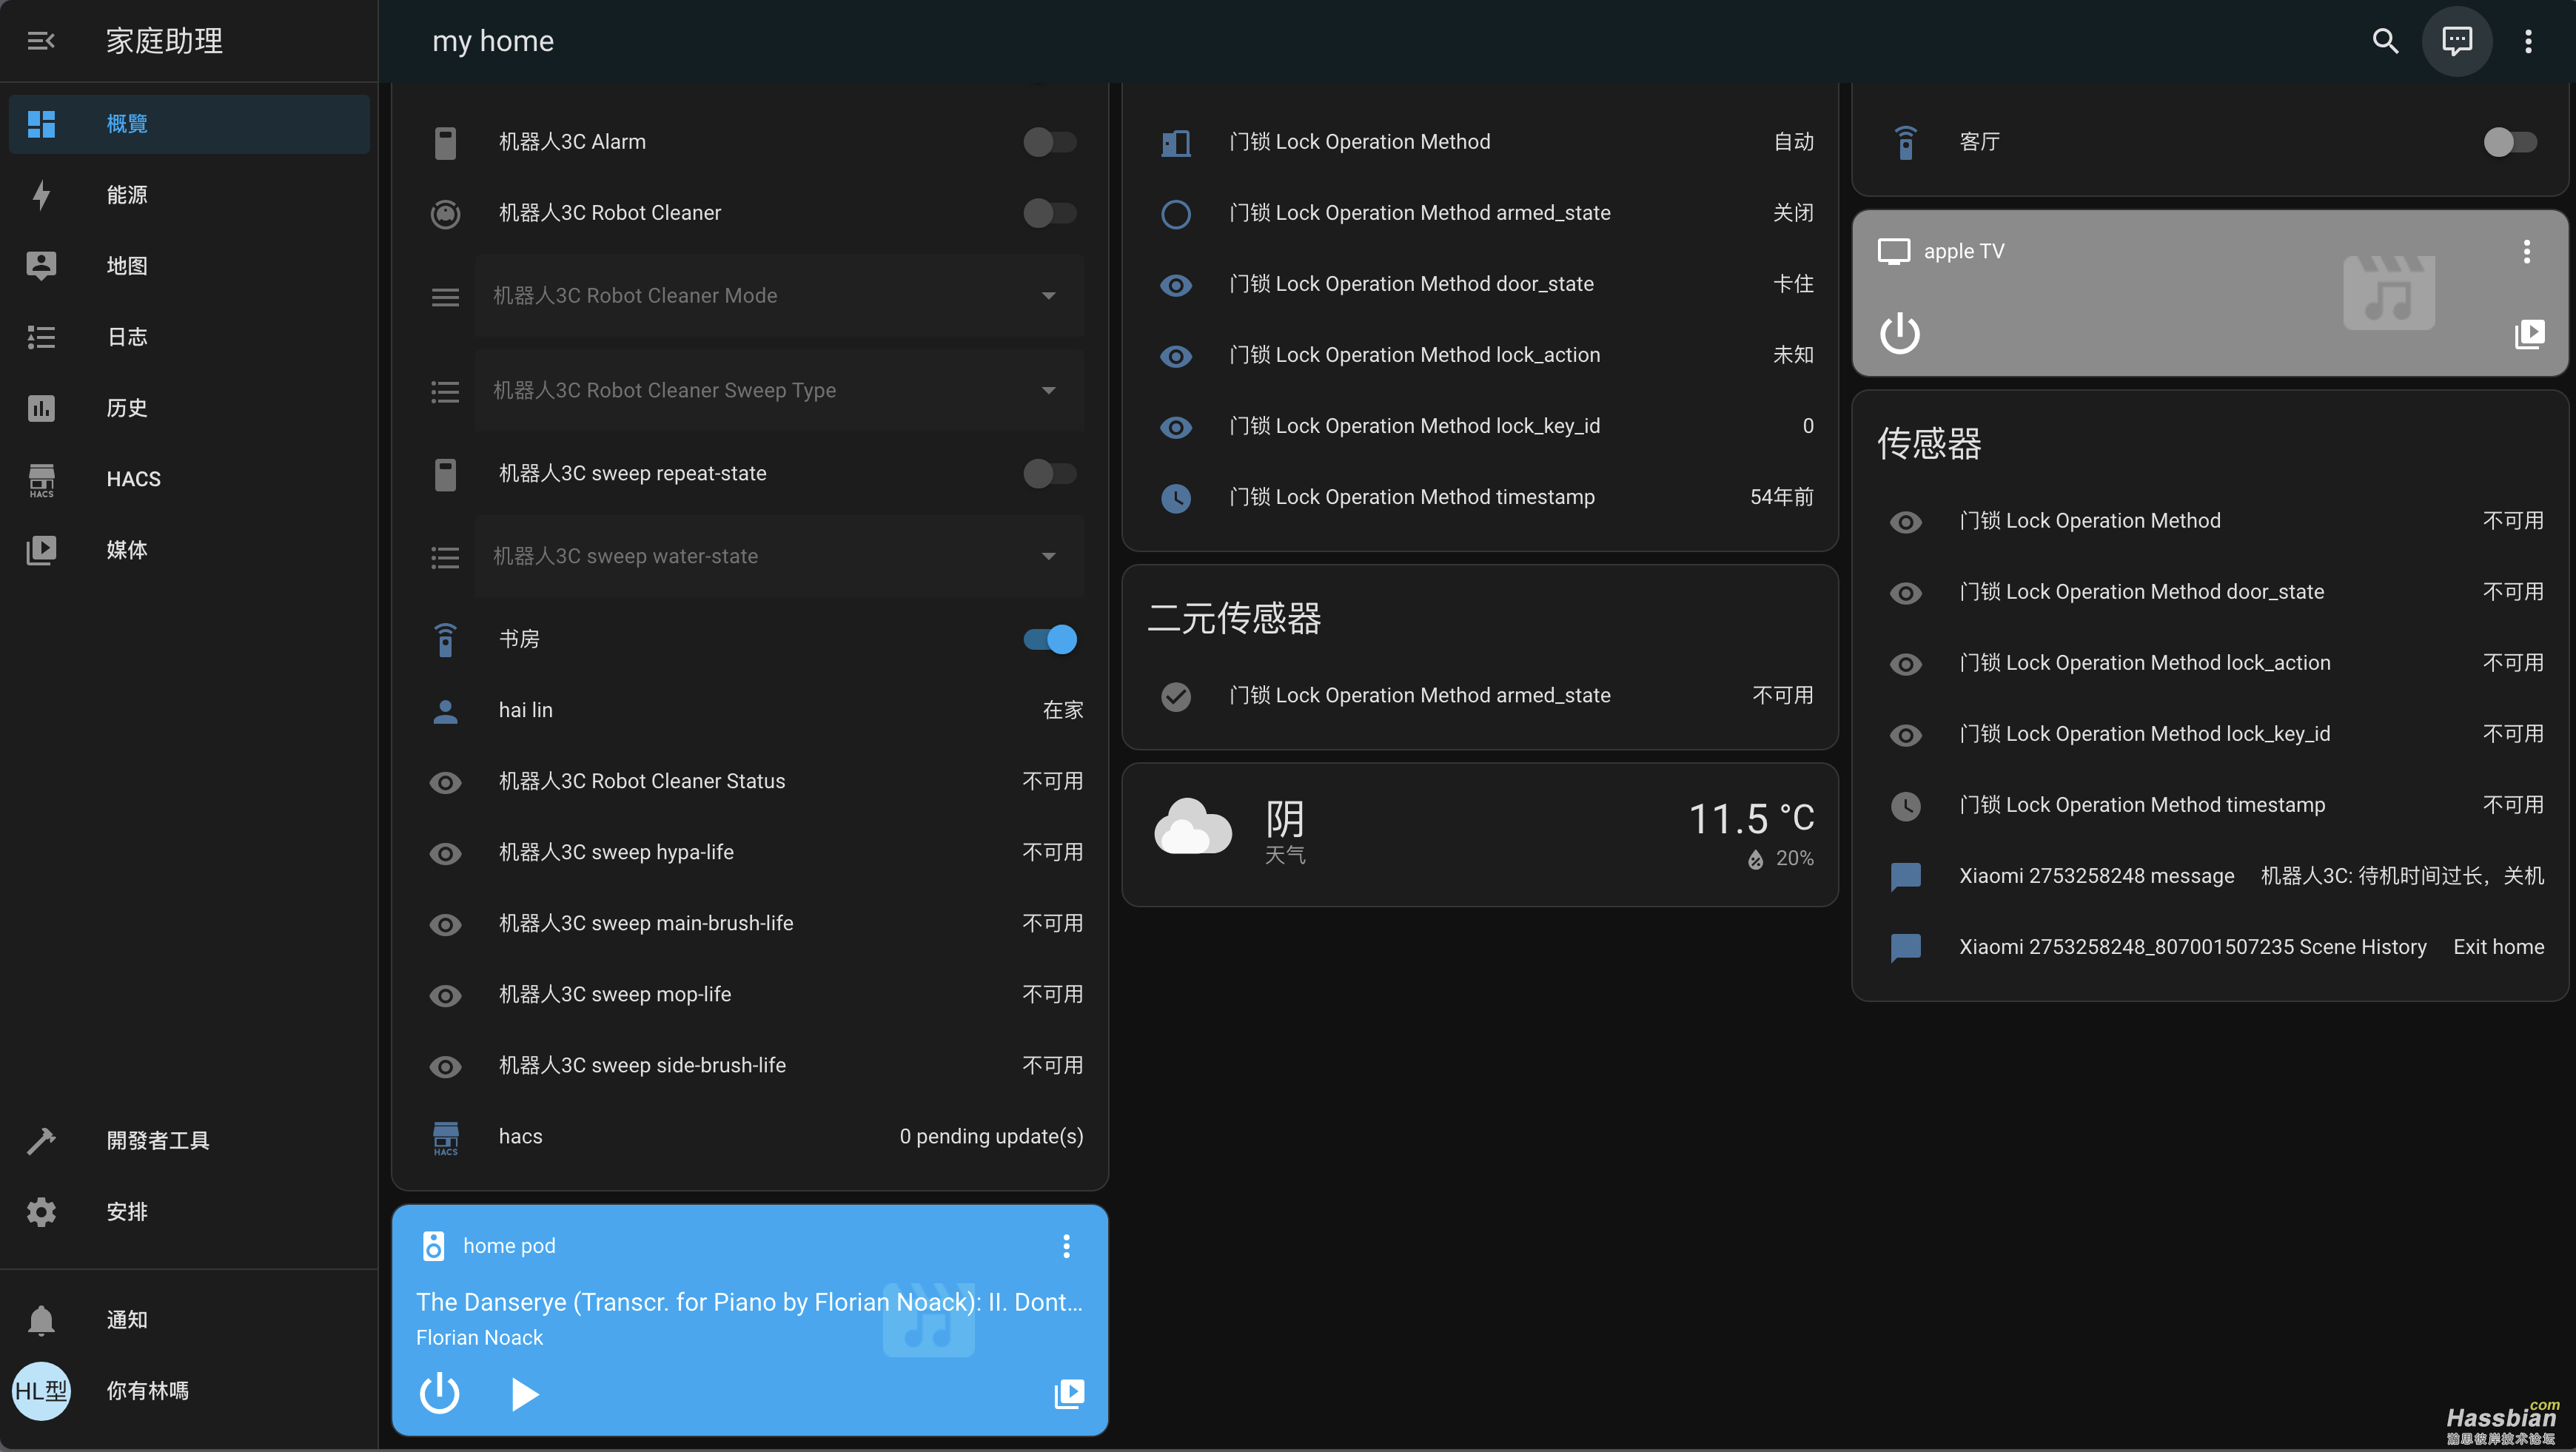Open the 媒体 media page
The image size is (2576, 1452).
point(189,550)
